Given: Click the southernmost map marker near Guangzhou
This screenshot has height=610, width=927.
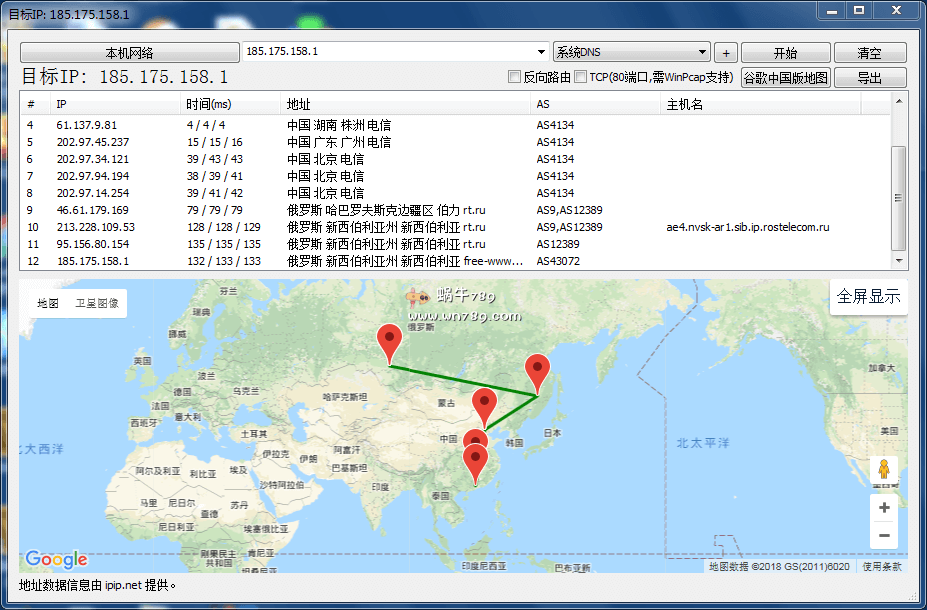Looking at the screenshot, I should click(x=477, y=463).
